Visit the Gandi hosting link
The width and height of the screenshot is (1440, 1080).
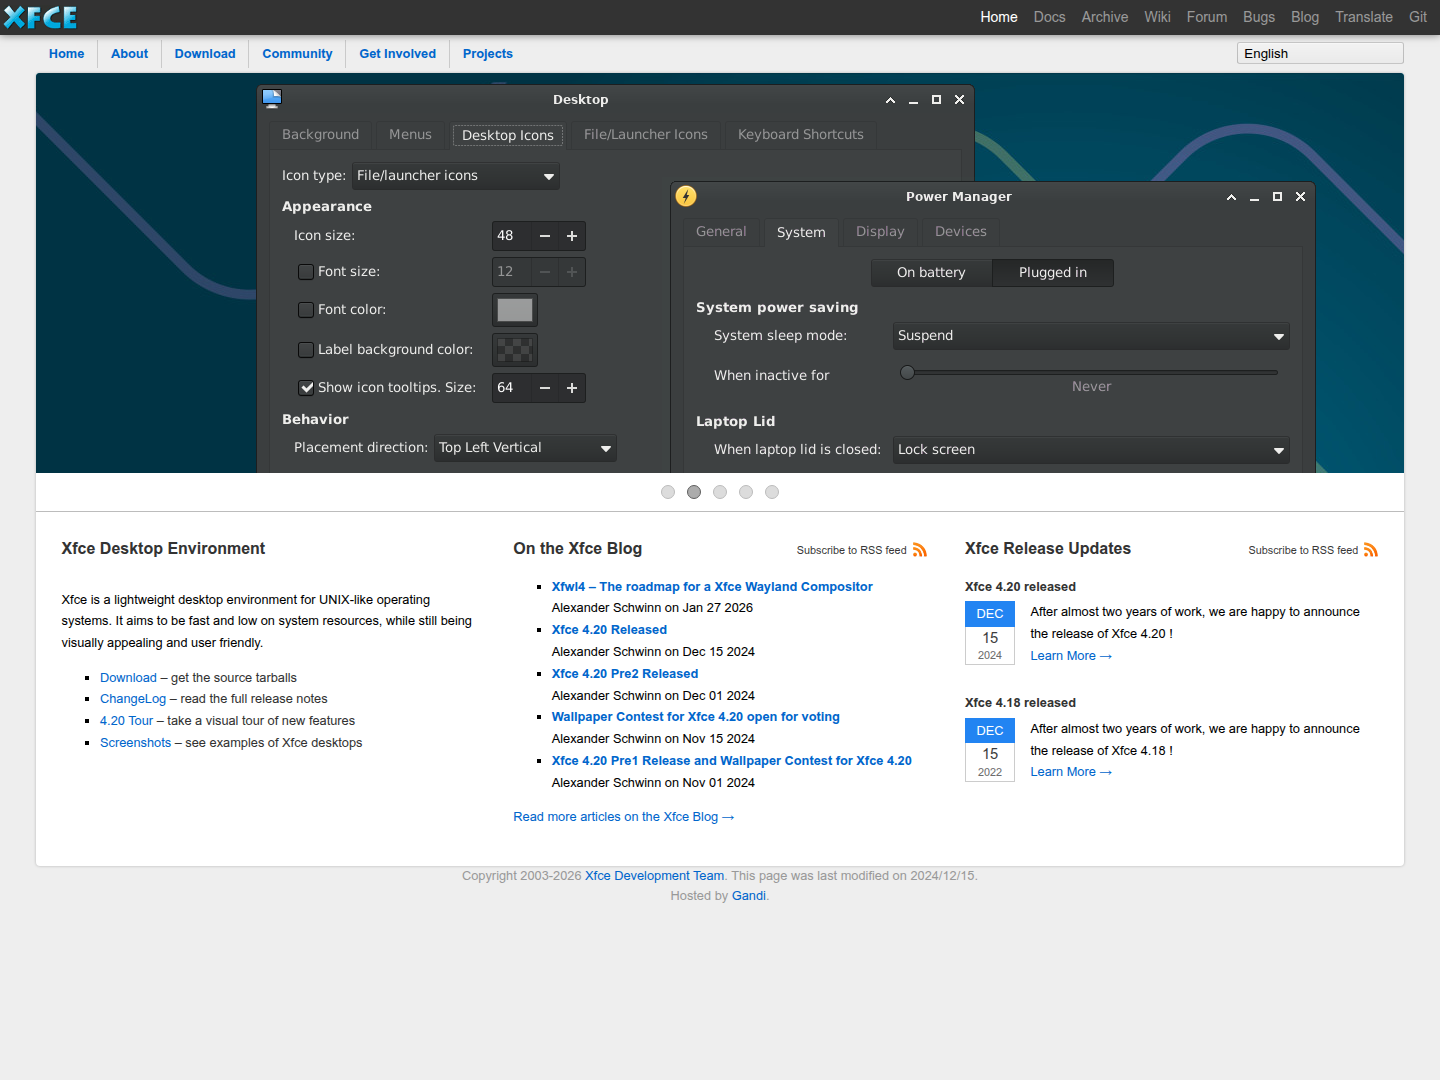coord(749,896)
